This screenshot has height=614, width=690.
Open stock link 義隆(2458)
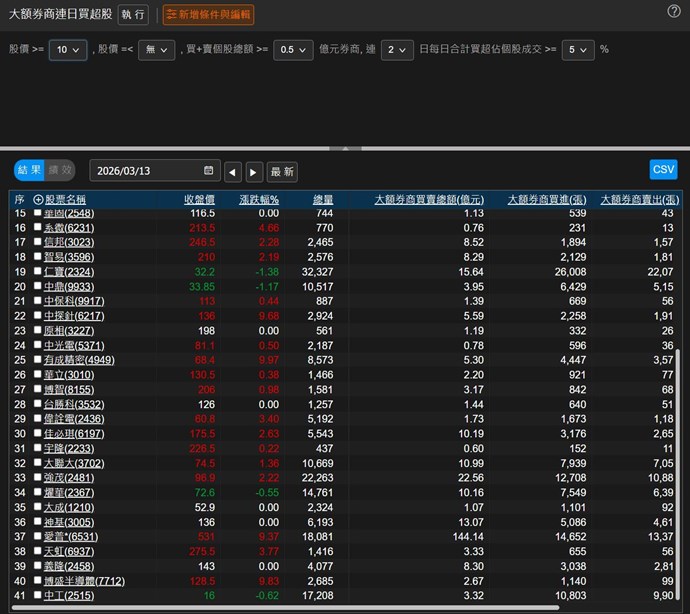pyautogui.click(x=69, y=566)
